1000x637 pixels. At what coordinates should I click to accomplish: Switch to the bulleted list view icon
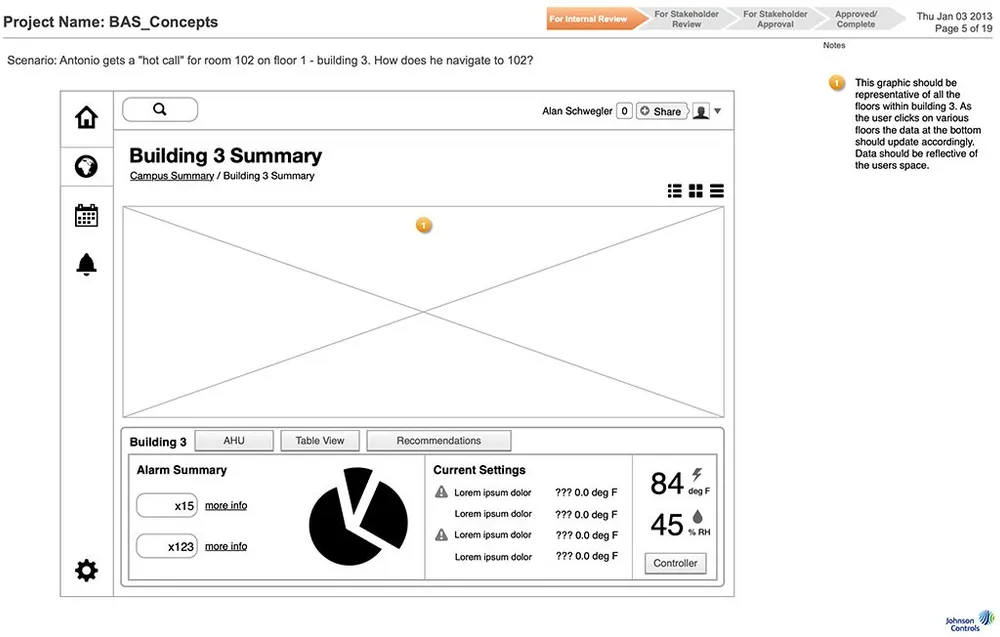[675, 191]
